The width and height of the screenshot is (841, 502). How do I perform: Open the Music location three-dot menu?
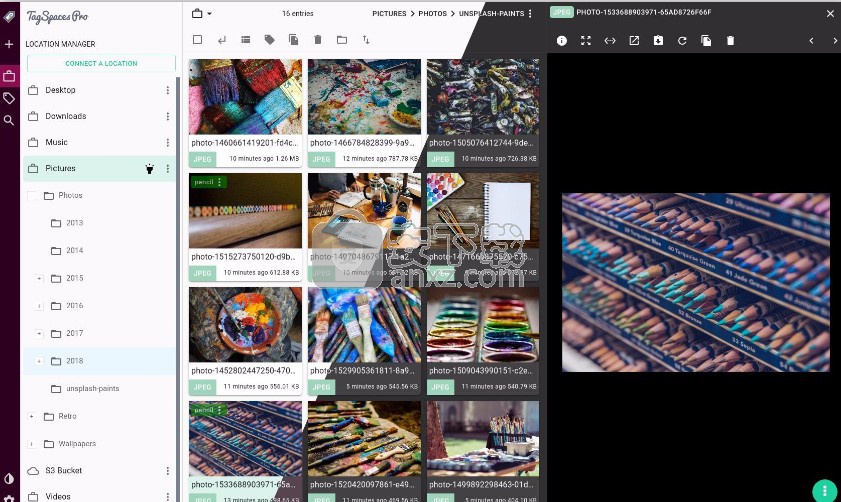pos(167,142)
